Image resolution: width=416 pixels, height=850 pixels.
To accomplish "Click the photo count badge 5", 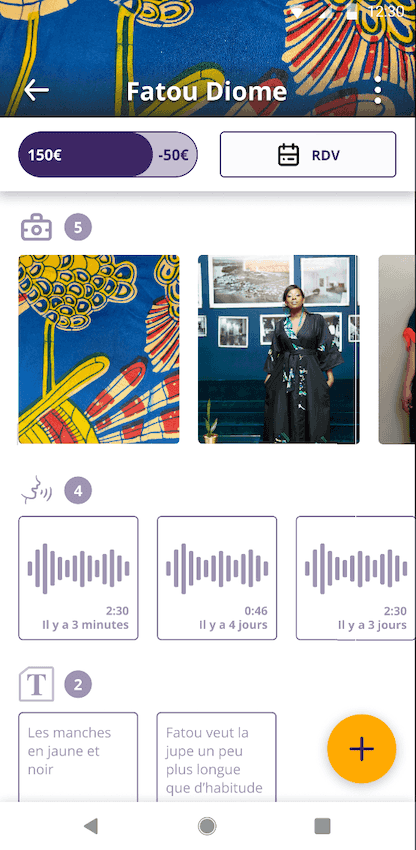I will [78, 227].
